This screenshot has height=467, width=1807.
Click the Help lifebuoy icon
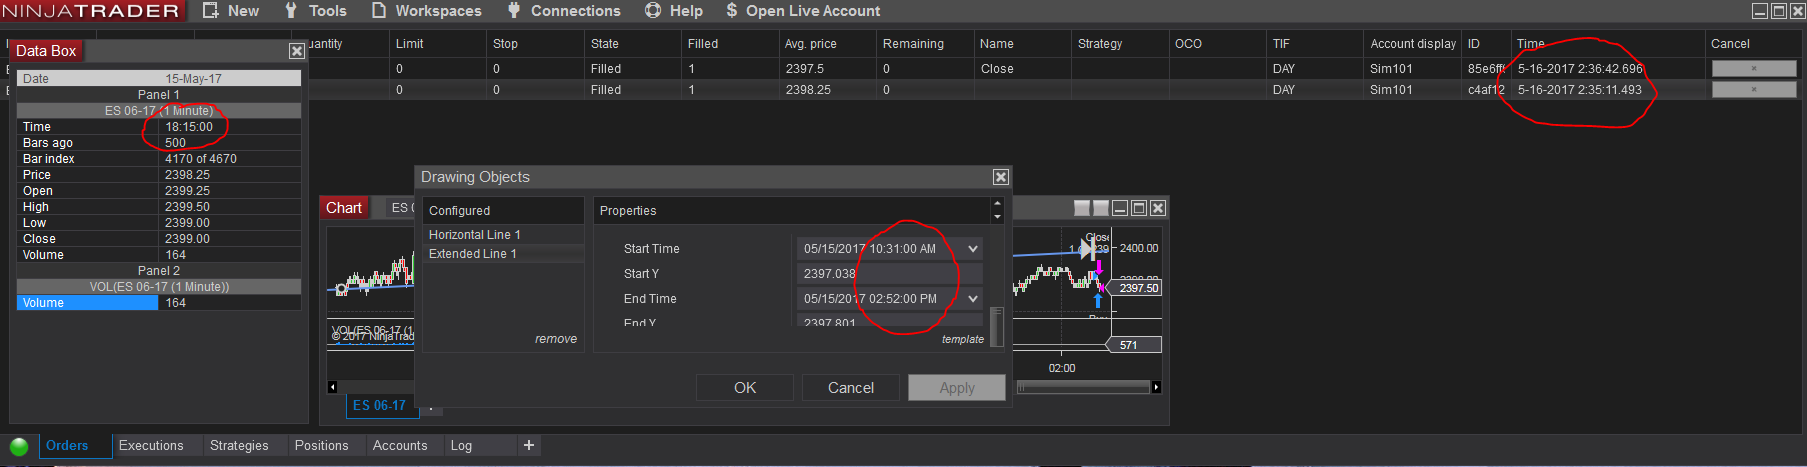click(x=653, y=10)
